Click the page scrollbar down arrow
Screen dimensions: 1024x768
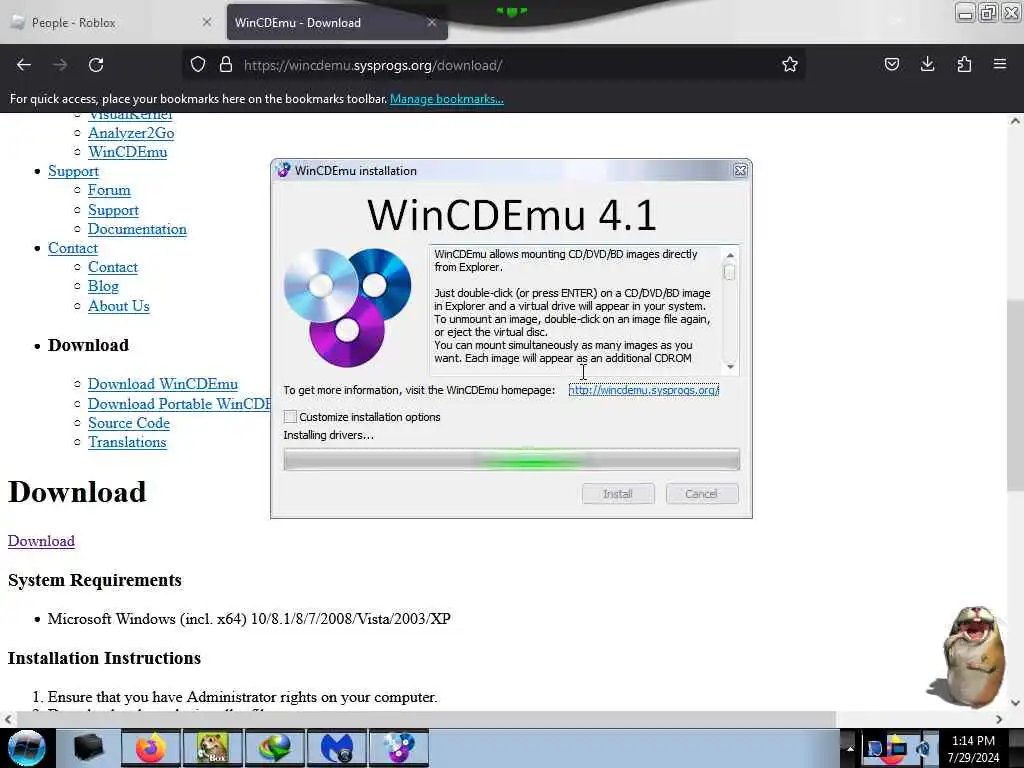pos(1015,703)
